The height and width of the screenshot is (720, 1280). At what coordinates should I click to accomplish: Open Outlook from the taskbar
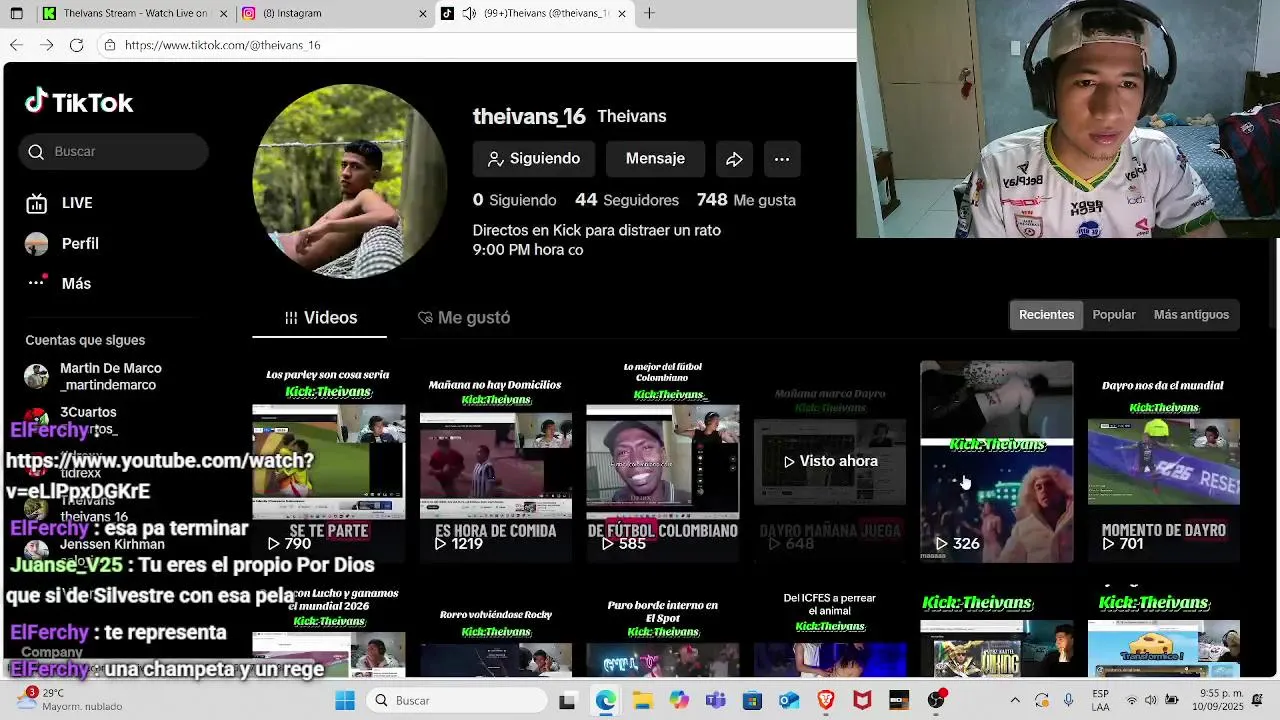pyautogui.click(x=789, y=700)
